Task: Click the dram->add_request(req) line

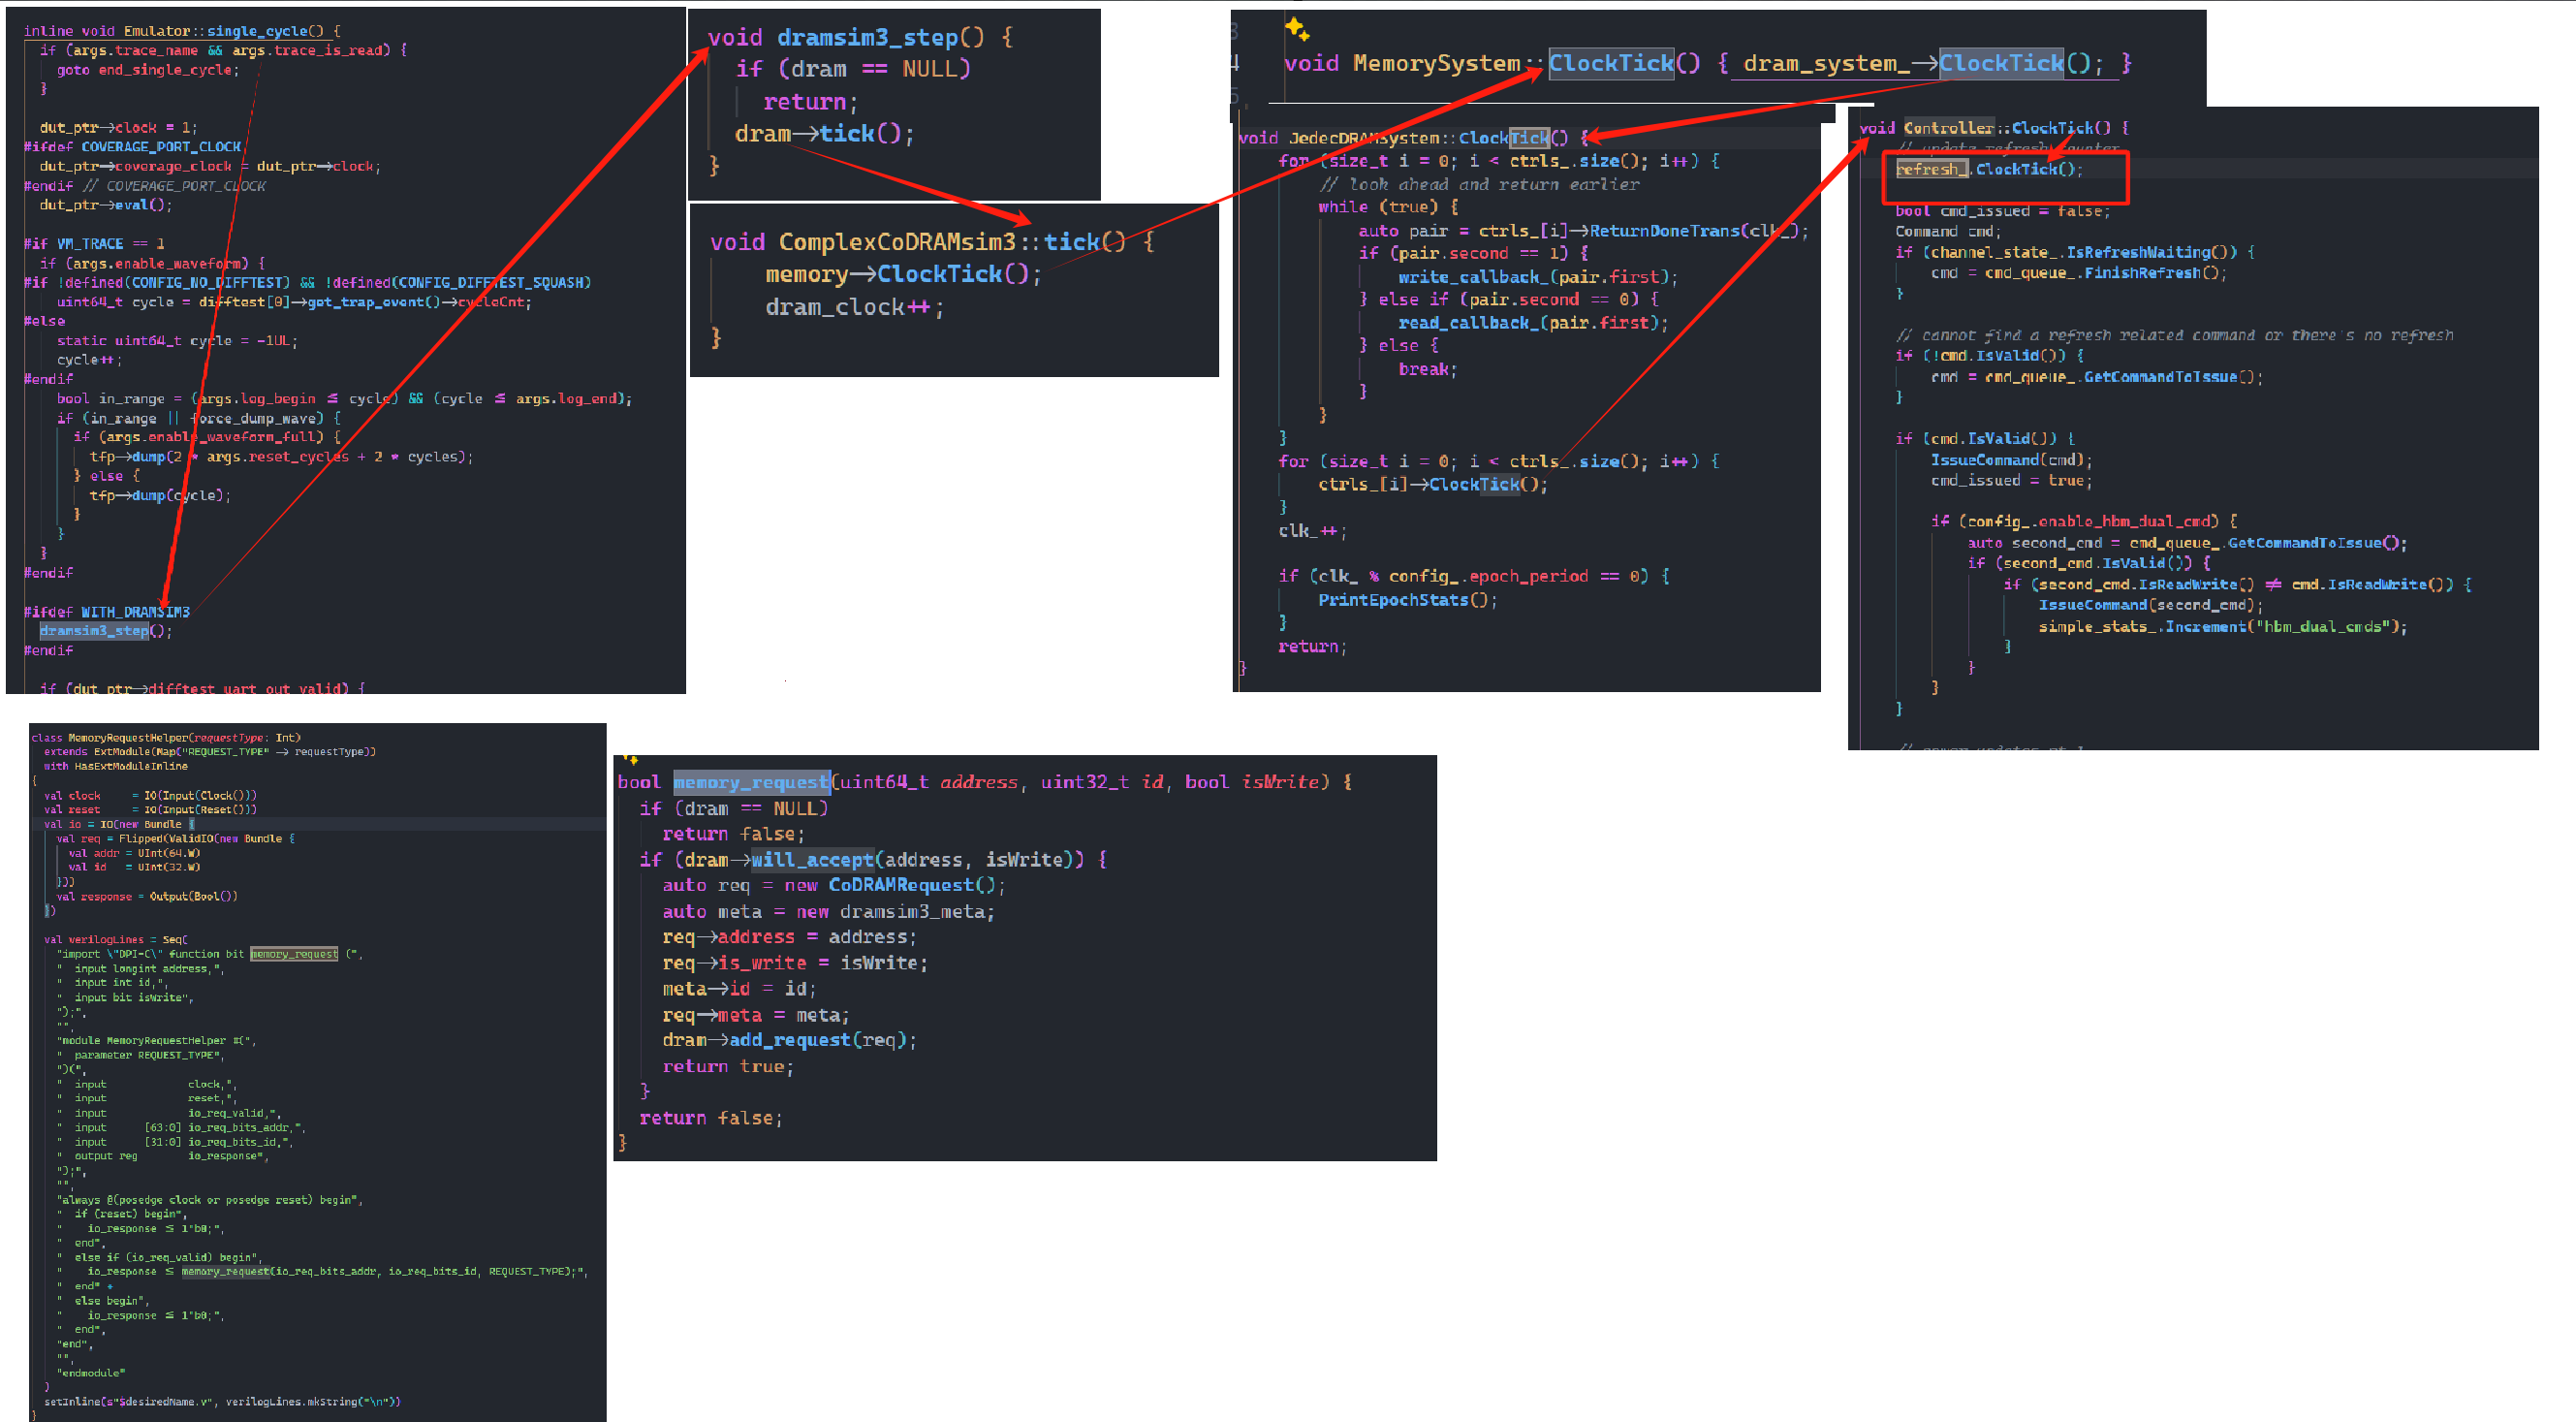Action: 789,1040
